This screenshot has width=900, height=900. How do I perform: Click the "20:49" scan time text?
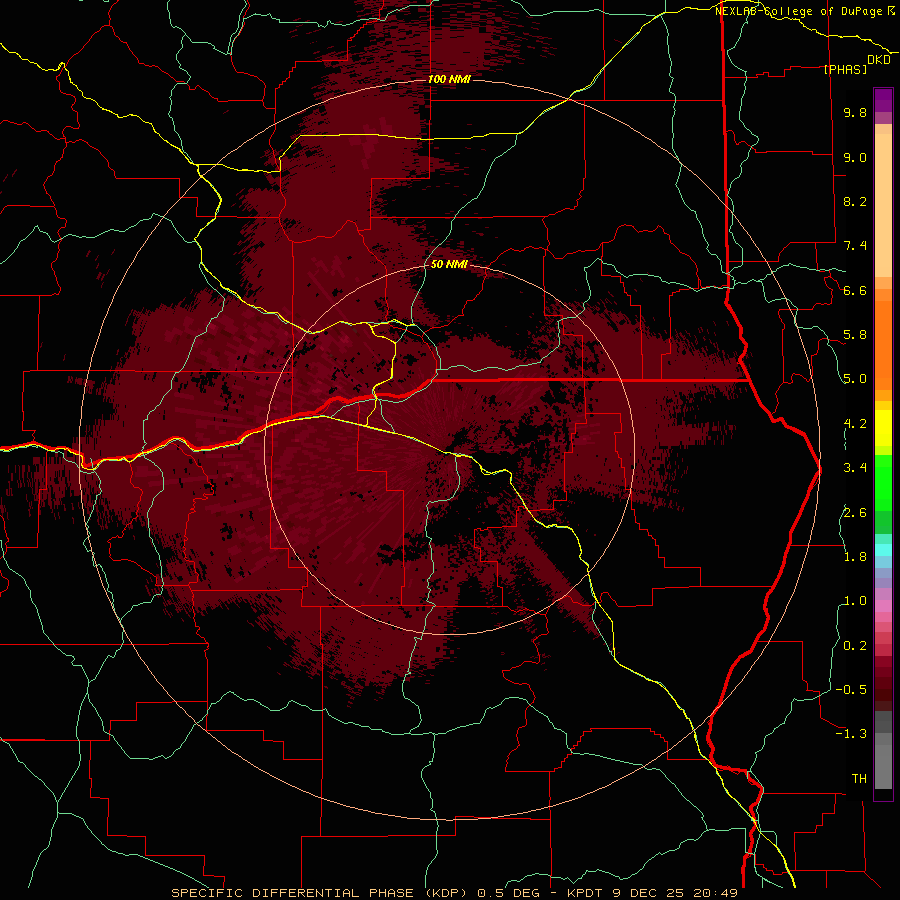715,893
